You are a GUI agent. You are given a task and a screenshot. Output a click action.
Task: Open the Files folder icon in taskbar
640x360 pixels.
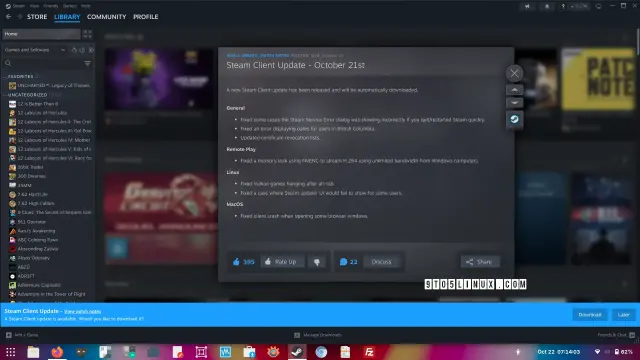click(x=33, y=352)
